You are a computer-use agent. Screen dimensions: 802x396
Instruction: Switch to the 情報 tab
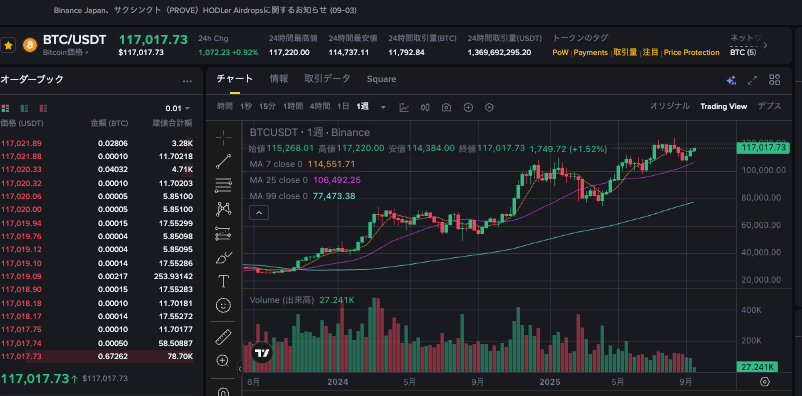pos(279,79)
